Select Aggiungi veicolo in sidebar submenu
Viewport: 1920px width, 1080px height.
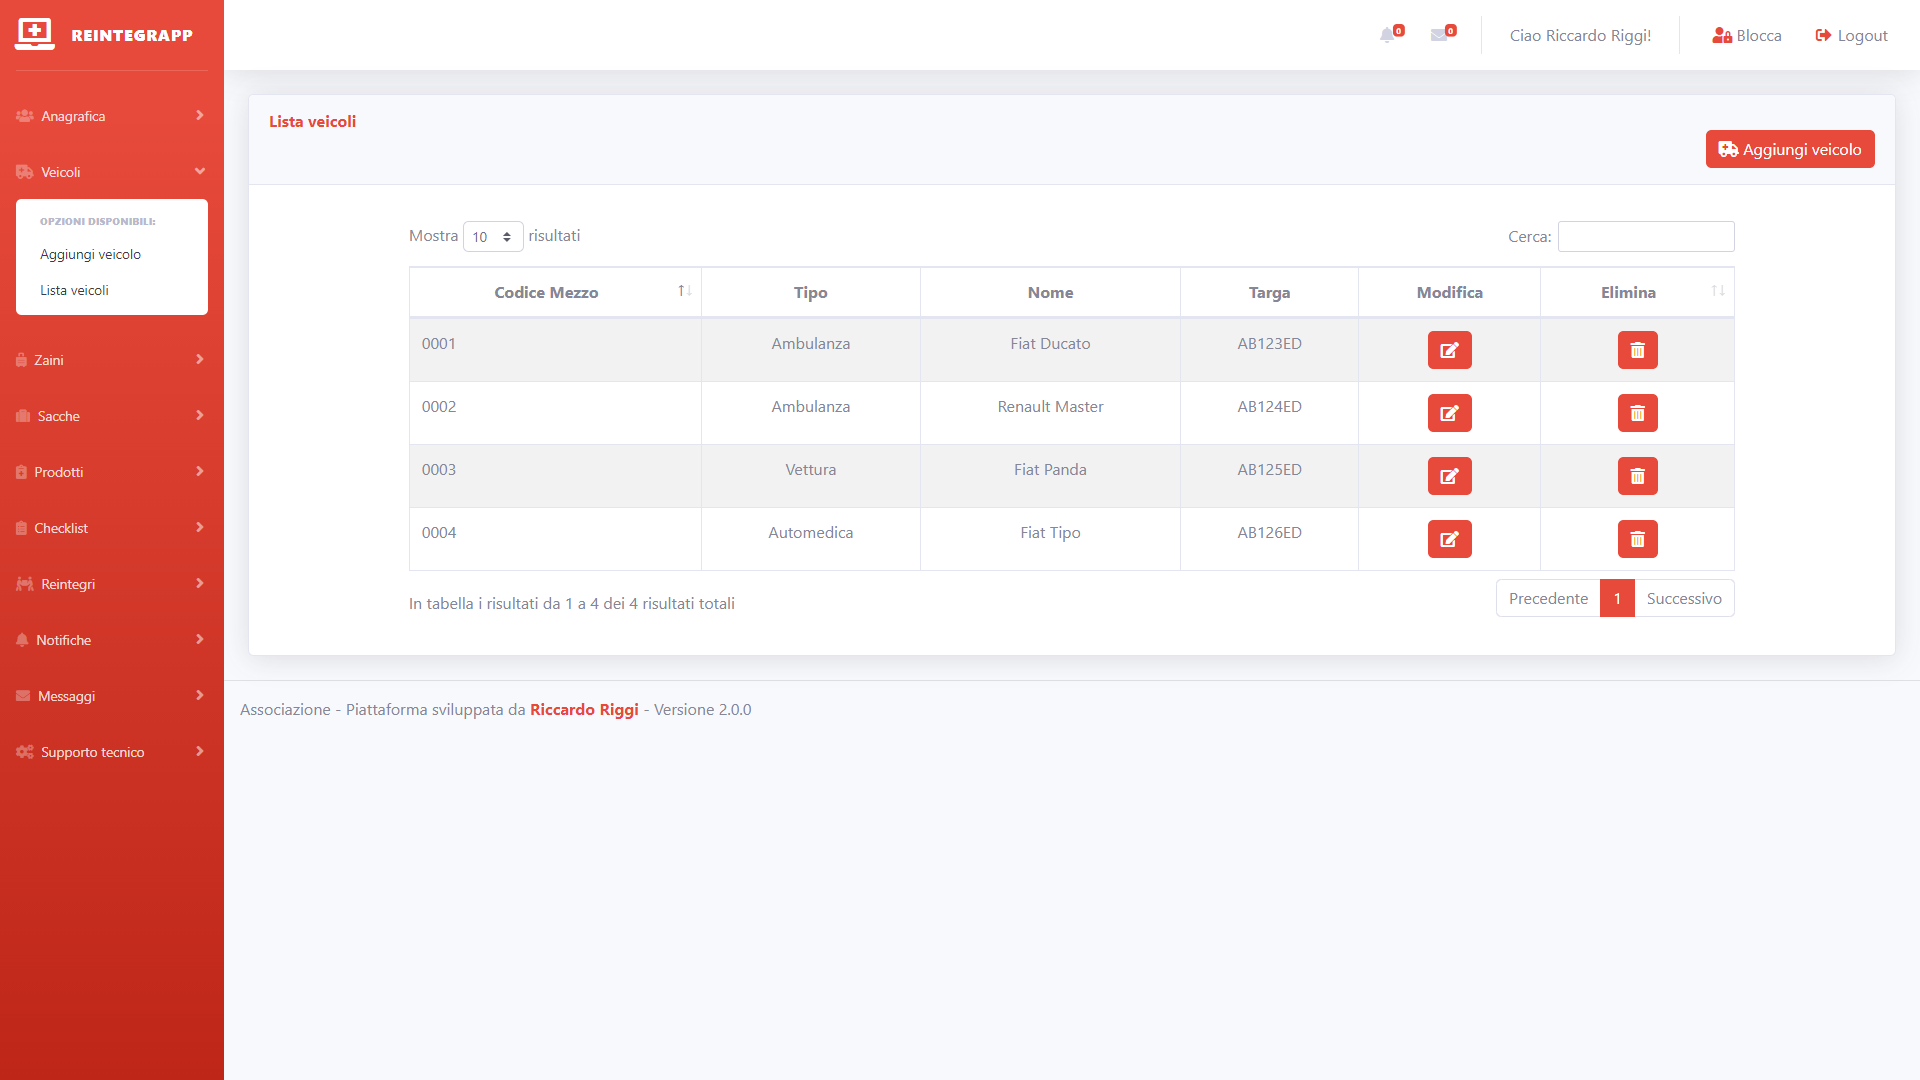[x=91, y=254]
